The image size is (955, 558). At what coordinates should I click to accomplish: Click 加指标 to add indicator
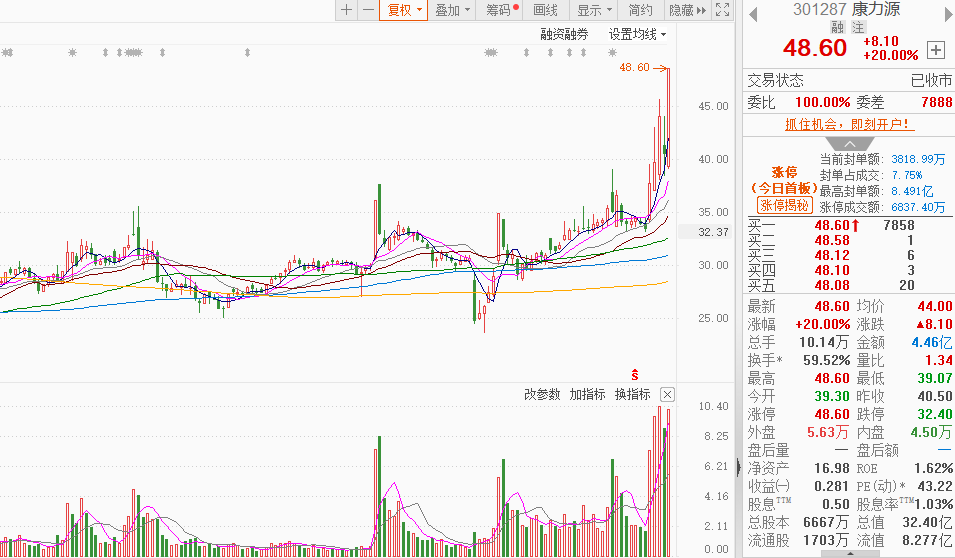(x=587, y=394)
